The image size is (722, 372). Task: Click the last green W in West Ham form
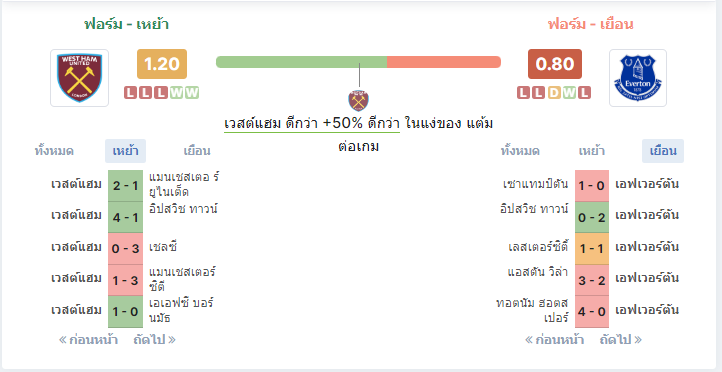[192, 93]
